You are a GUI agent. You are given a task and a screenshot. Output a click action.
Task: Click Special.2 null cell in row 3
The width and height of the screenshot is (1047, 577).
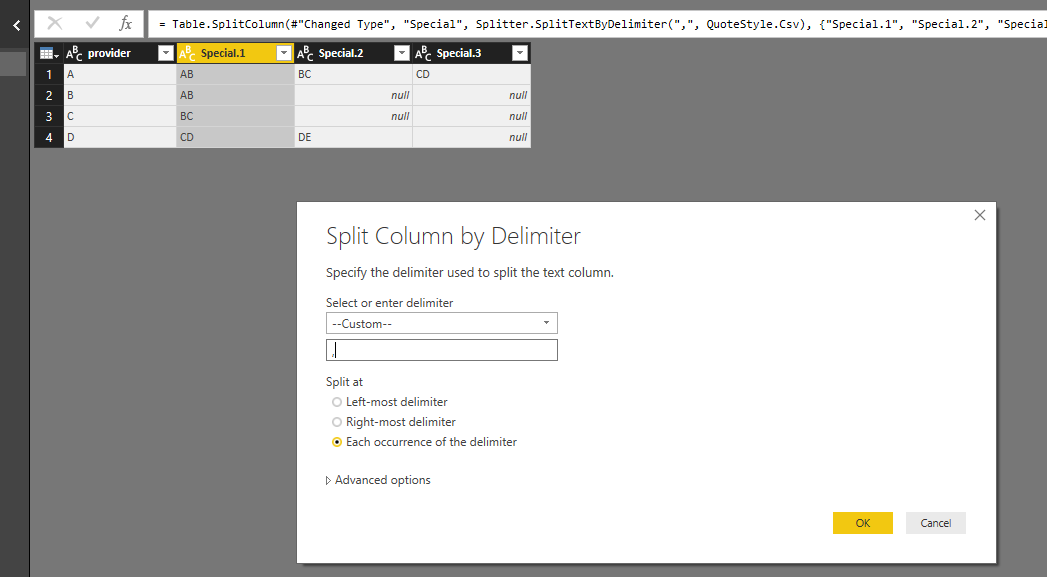tap(353, 116)
